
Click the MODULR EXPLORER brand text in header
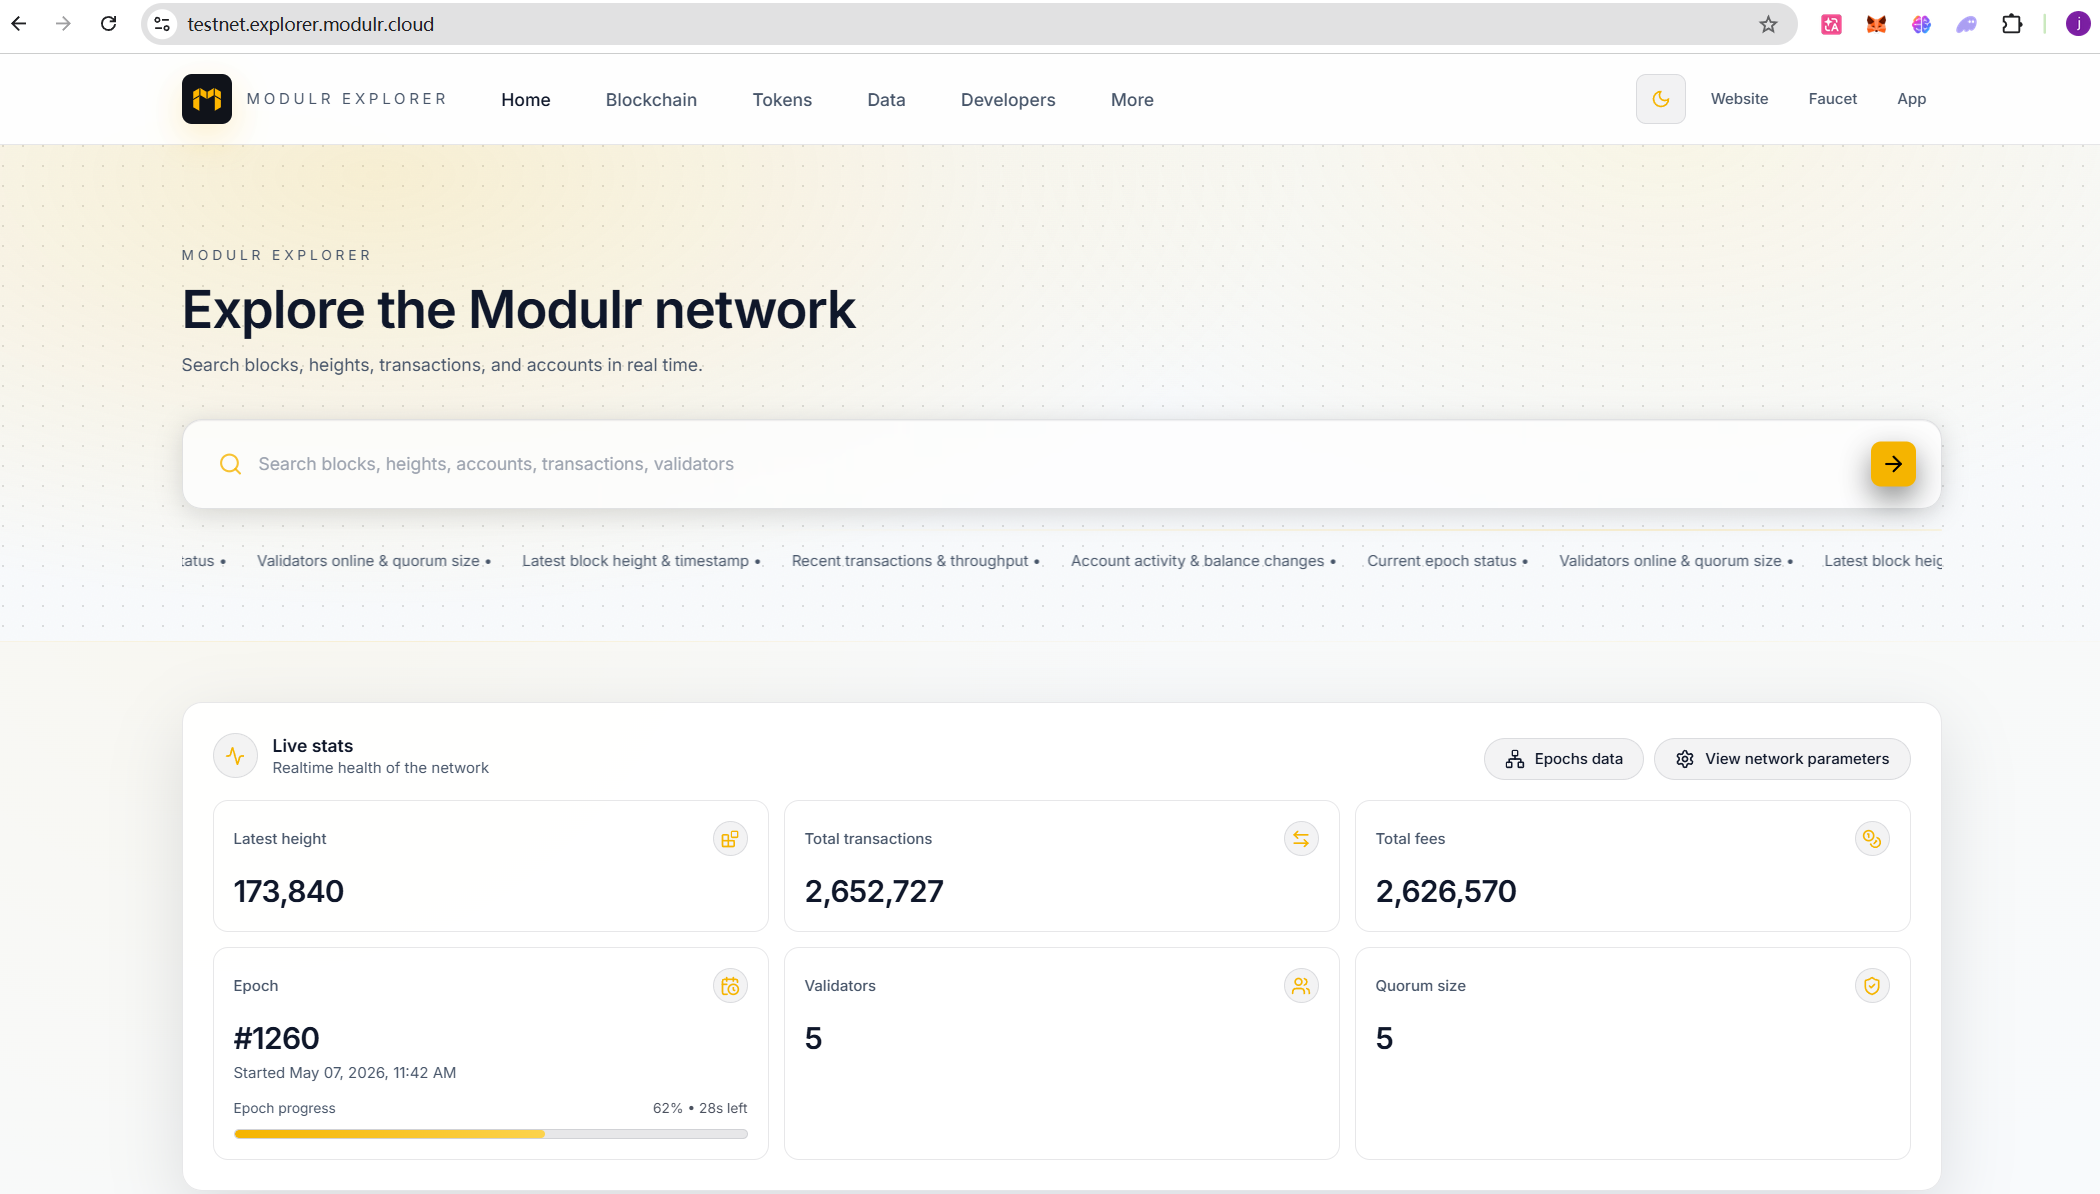[x=346, y=99]
